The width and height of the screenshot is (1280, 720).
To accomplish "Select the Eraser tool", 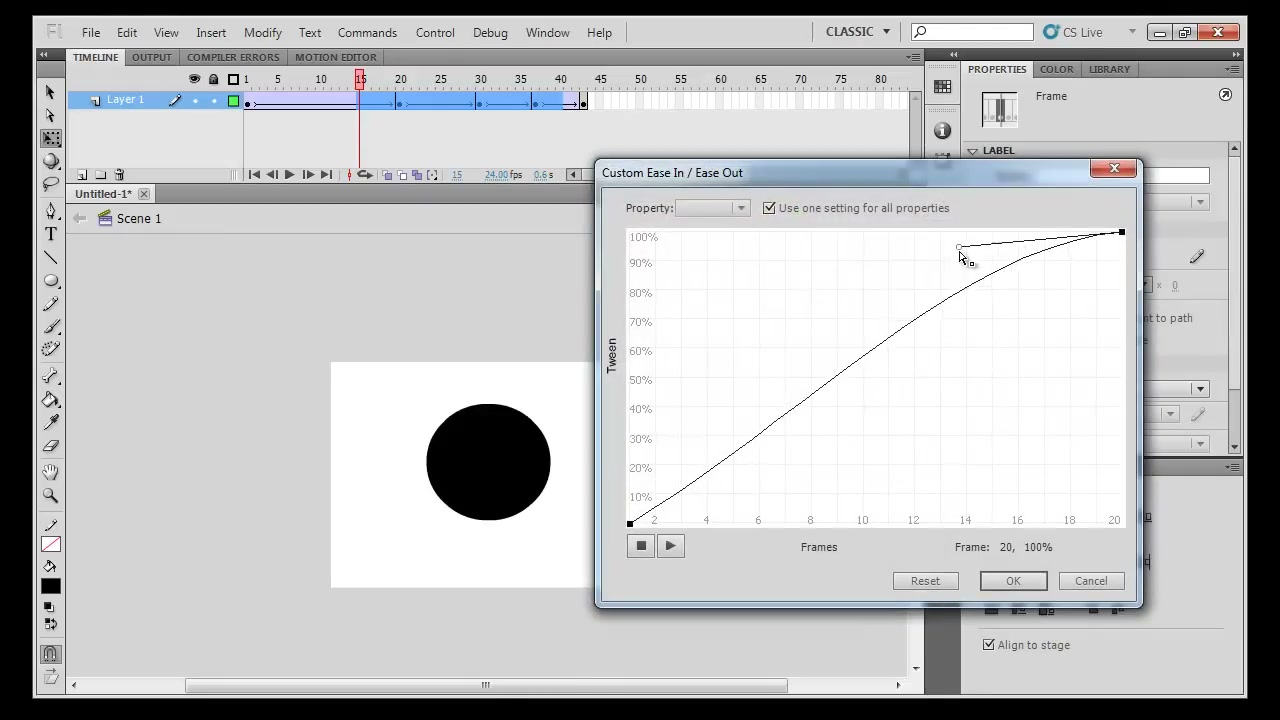I will tap(51, 447).
